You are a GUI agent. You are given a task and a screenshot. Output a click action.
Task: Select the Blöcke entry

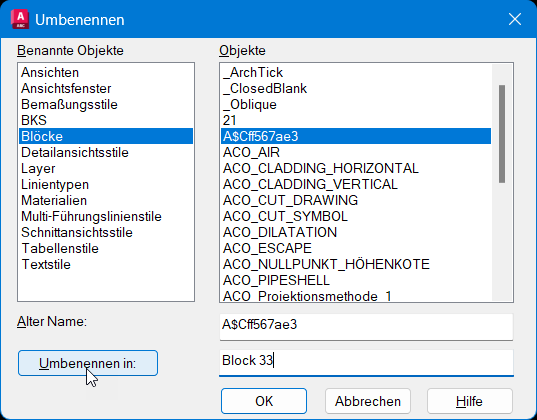click(x=106, y=136)
